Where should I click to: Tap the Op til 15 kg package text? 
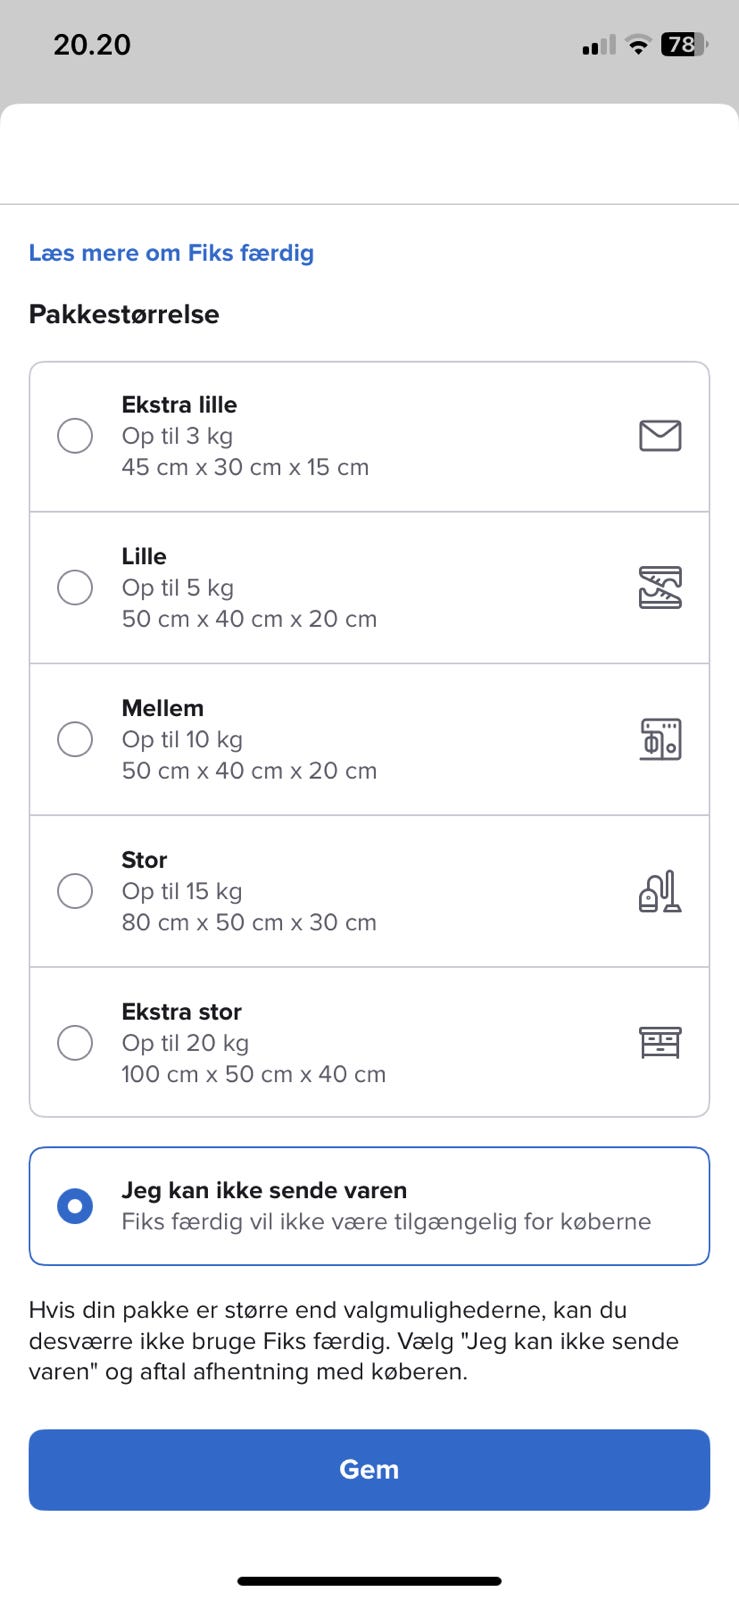point(182,891)
